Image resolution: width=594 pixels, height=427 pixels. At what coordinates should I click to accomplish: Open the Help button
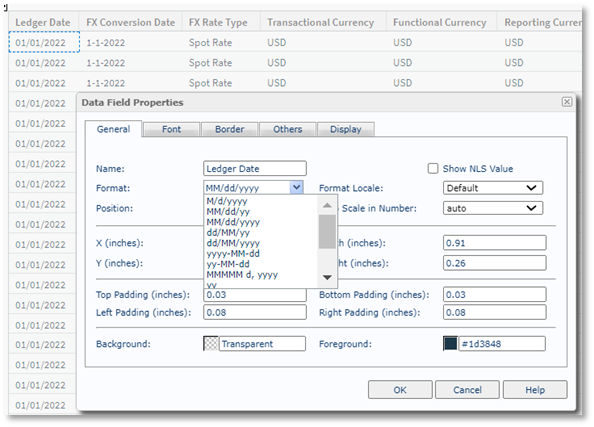(535, 390)
